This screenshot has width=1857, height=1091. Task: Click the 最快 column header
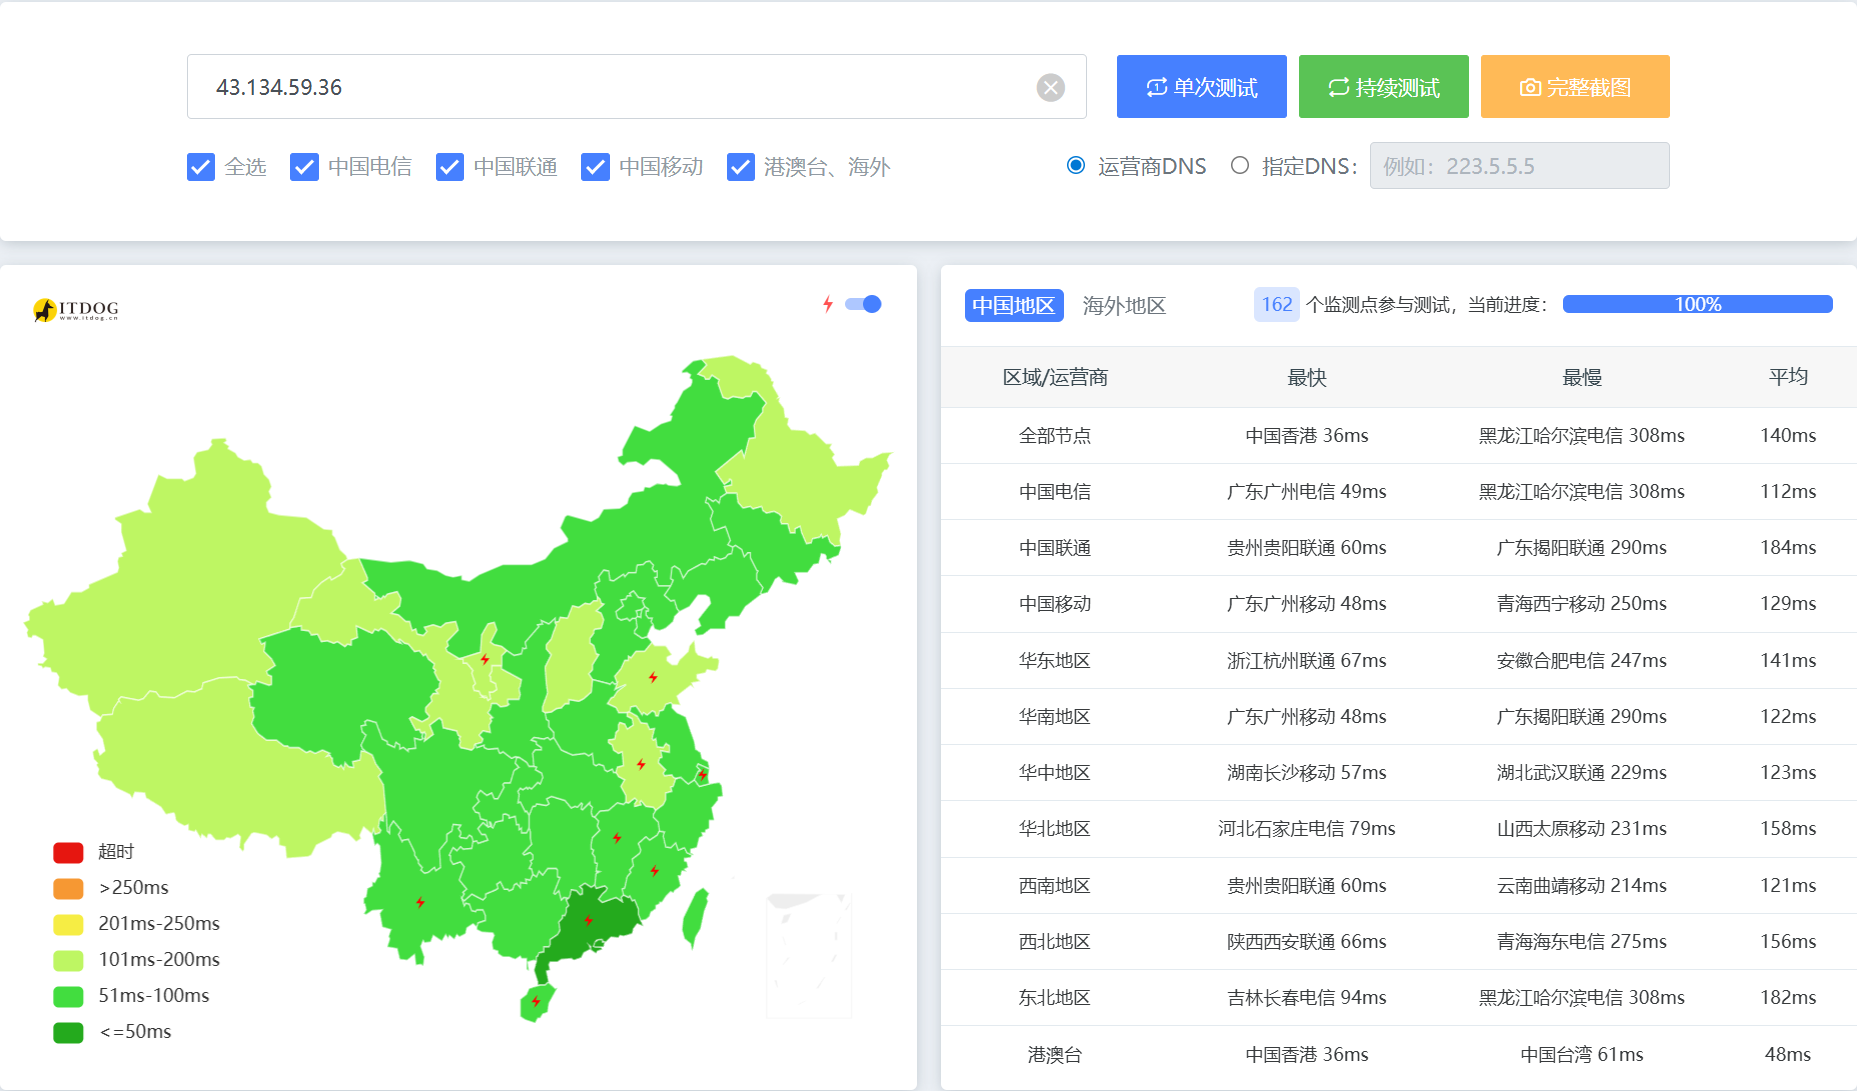point(1306,377)
